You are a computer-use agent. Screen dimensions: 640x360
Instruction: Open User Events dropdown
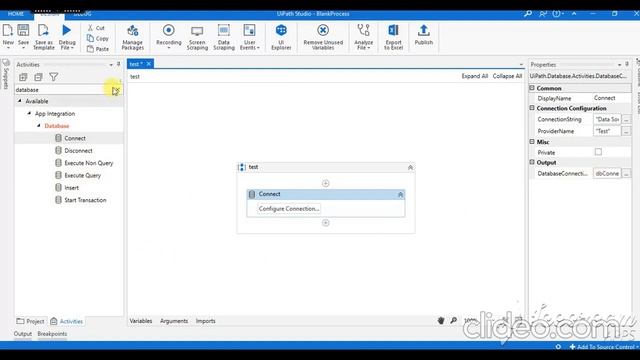[x=249, y=36]
